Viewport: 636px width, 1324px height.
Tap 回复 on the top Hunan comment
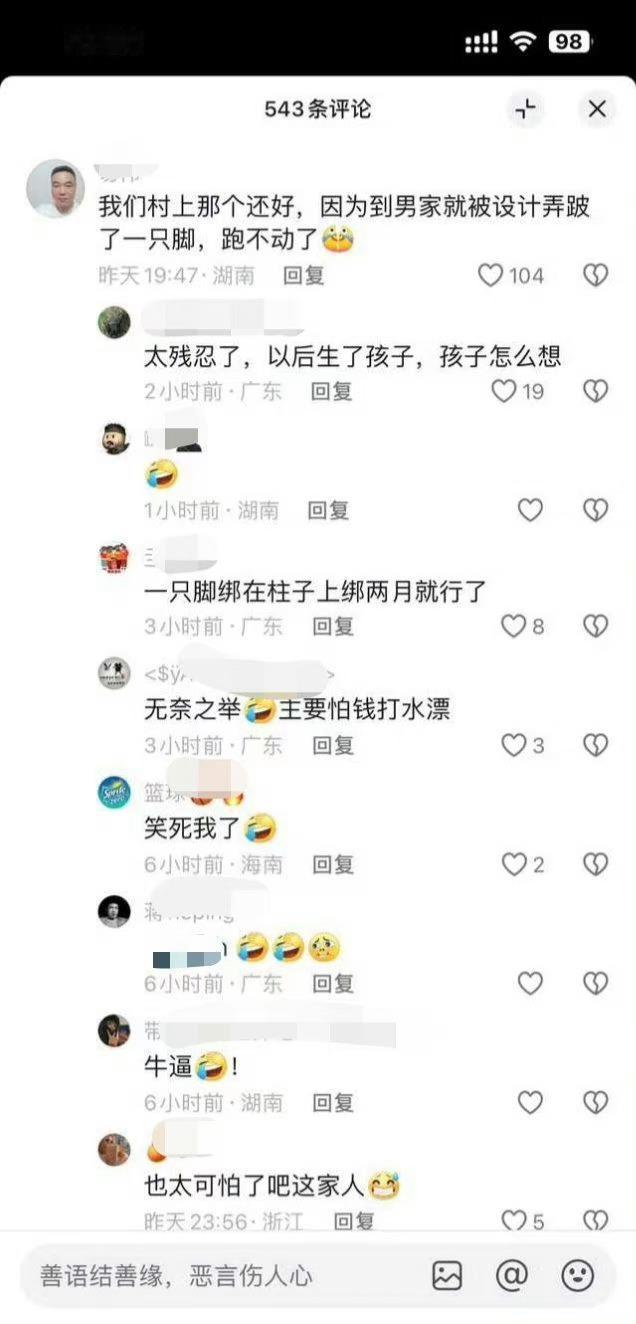303,275
